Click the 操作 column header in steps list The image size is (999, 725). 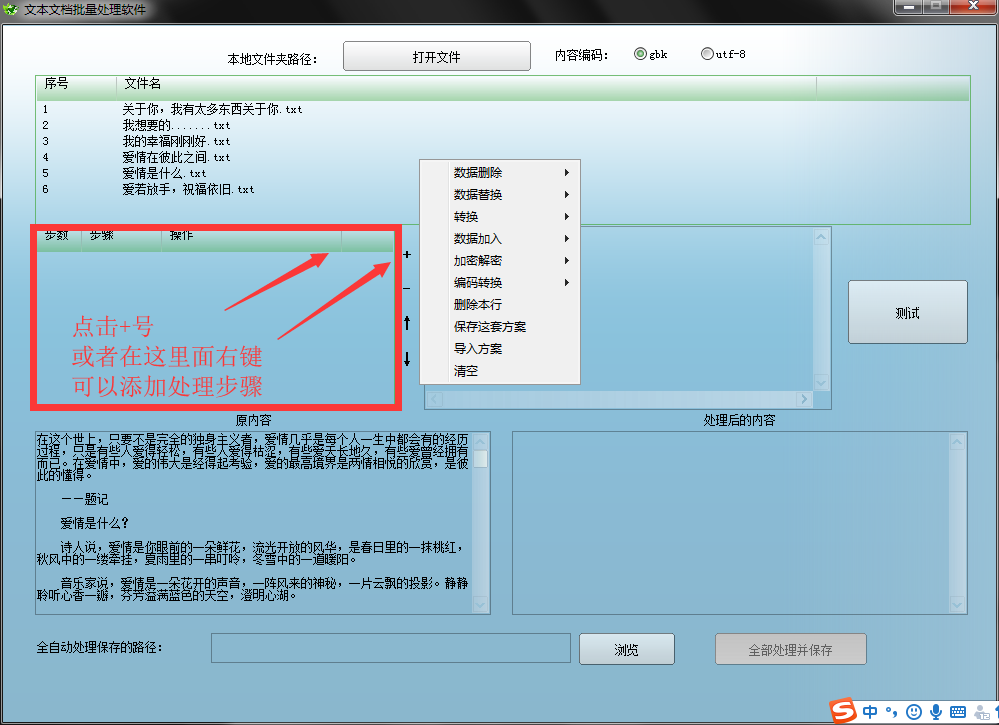[x=251, y=240]
